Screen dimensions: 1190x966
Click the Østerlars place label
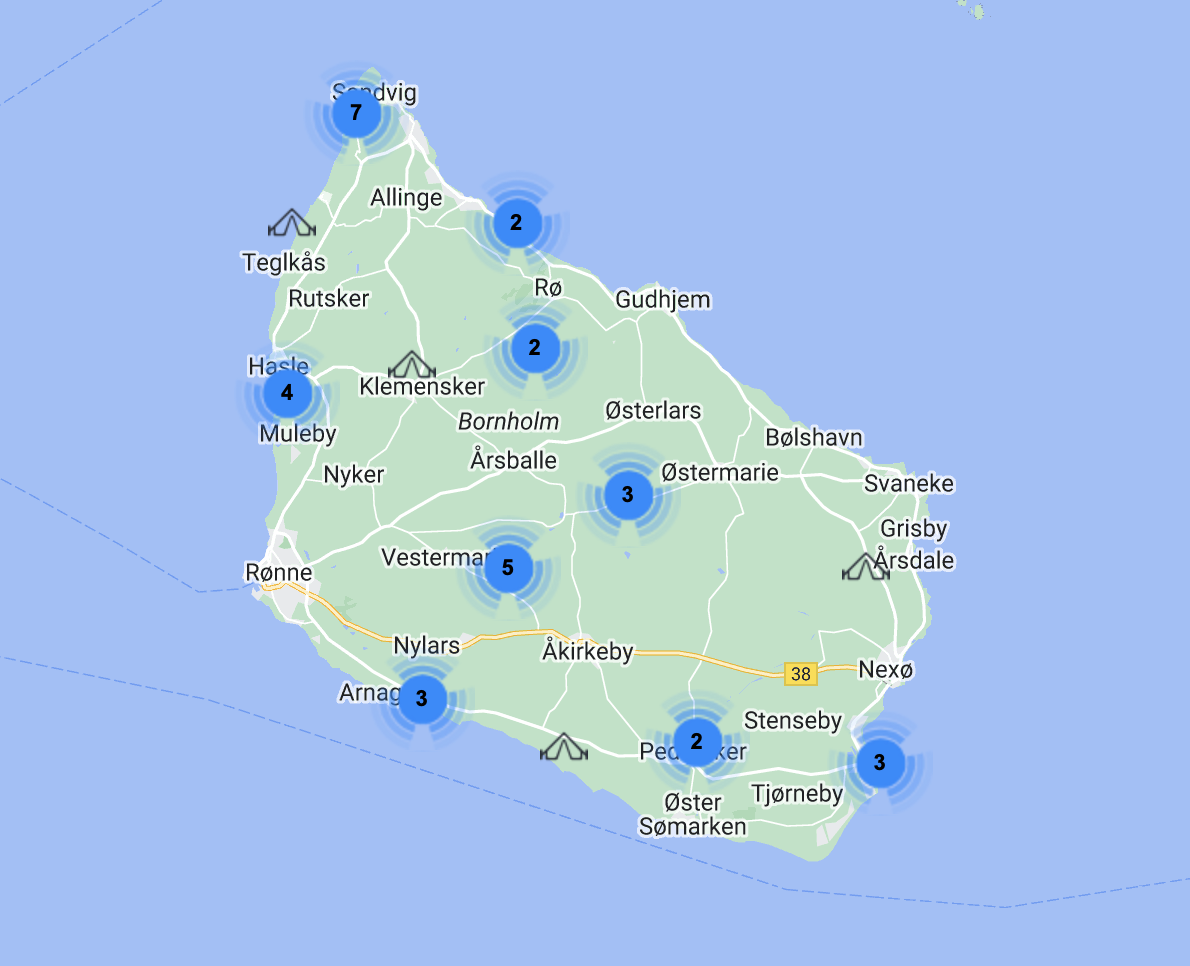point(653,411)
